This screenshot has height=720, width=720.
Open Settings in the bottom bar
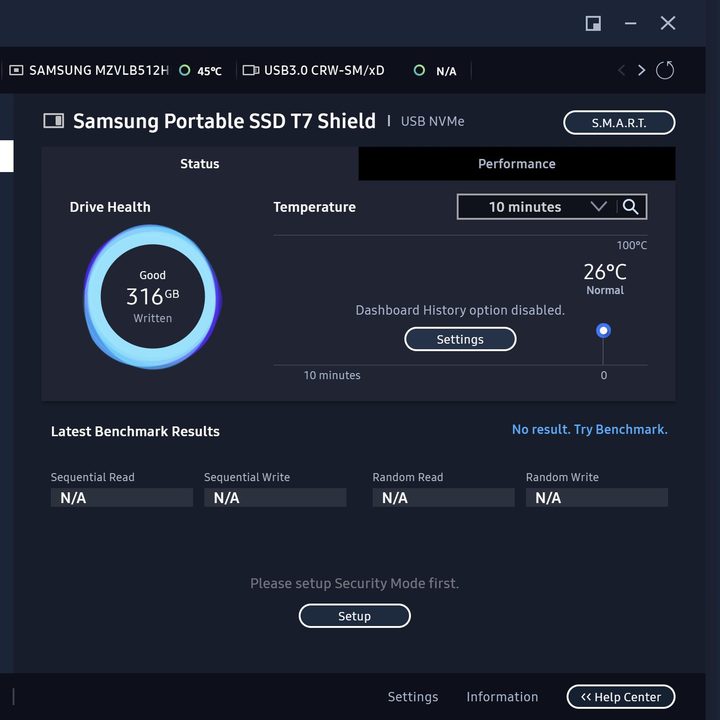pos(413,697)
